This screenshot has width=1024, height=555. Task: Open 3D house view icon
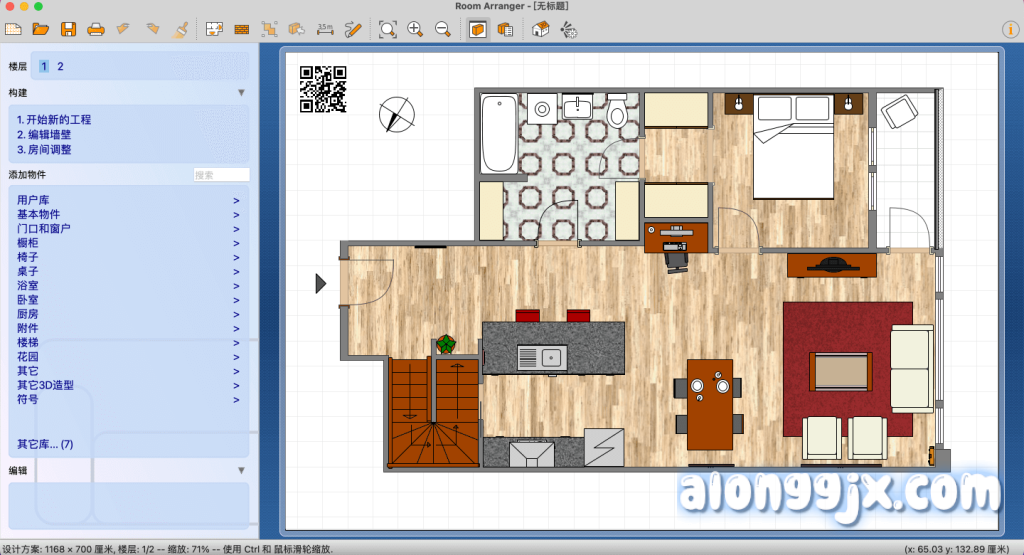[540, 29]
